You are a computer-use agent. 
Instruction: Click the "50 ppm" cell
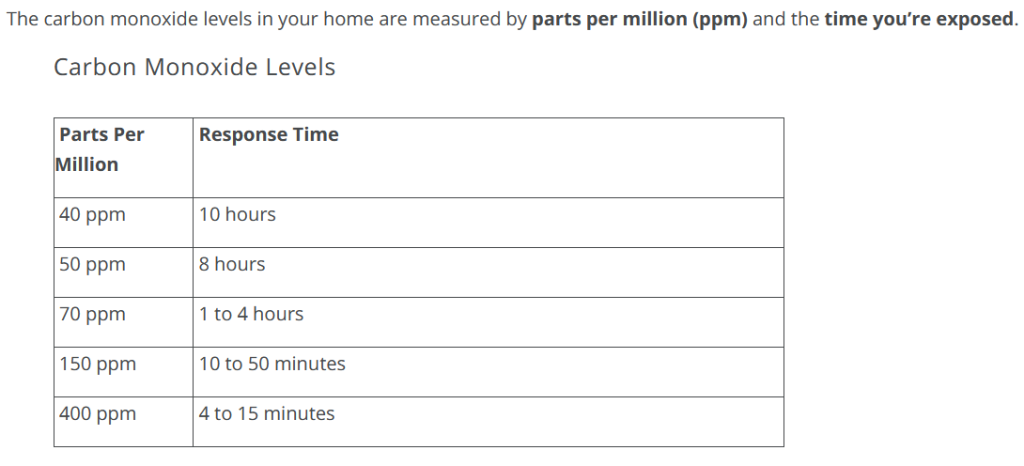92,265
